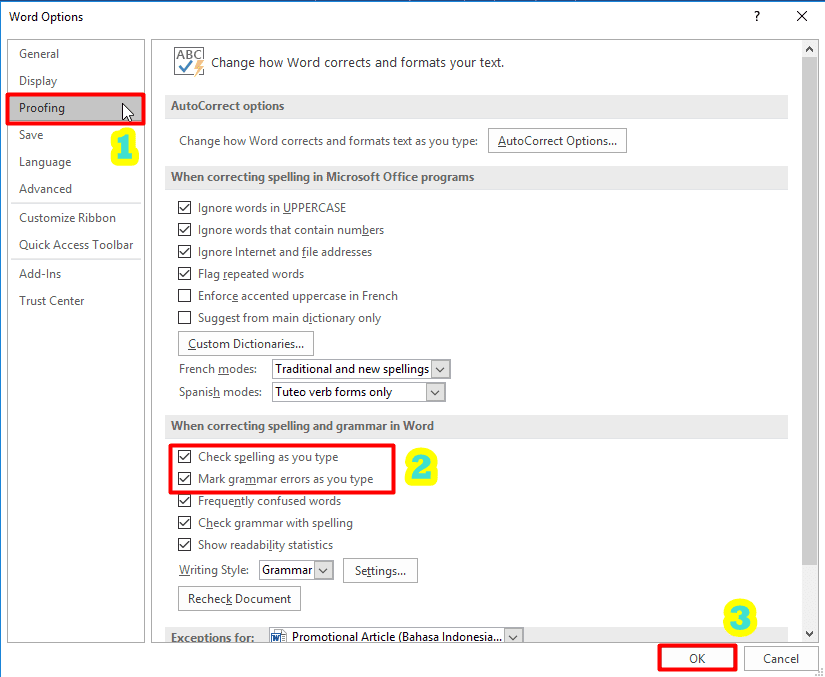Enable Enforce accented uppercase in French
Image resolution: width=825 pixels, height=677 pixels.
click(184, 296)
